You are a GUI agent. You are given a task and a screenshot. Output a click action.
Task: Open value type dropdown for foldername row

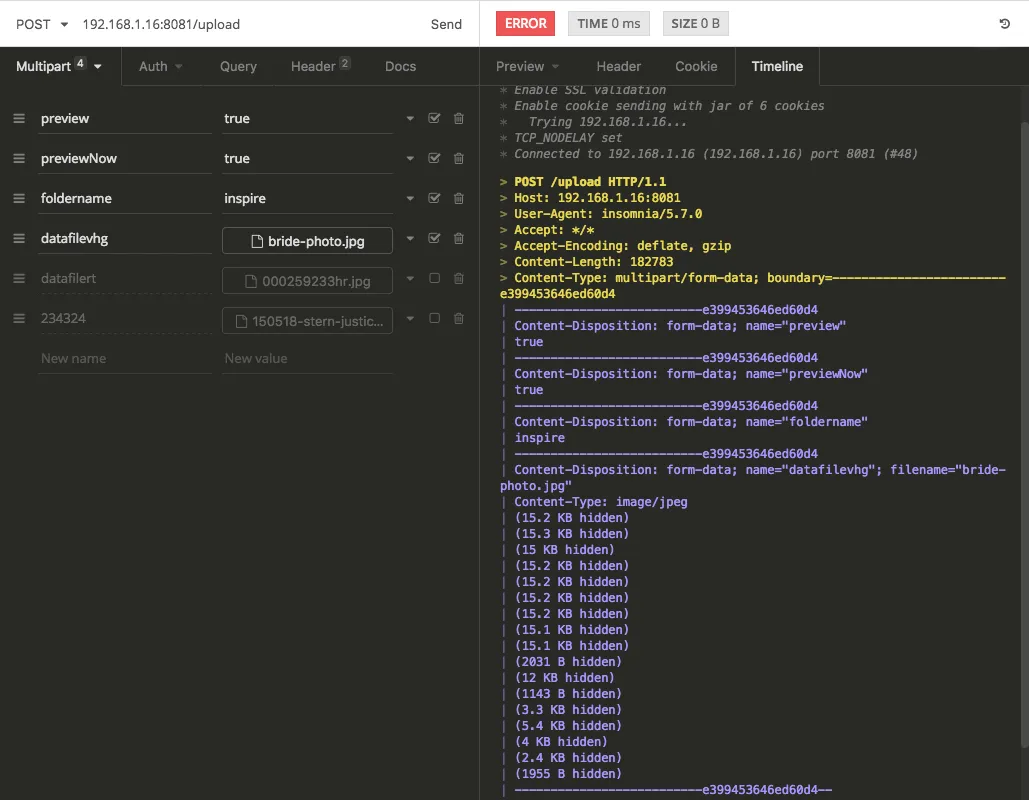coord(410,198)
